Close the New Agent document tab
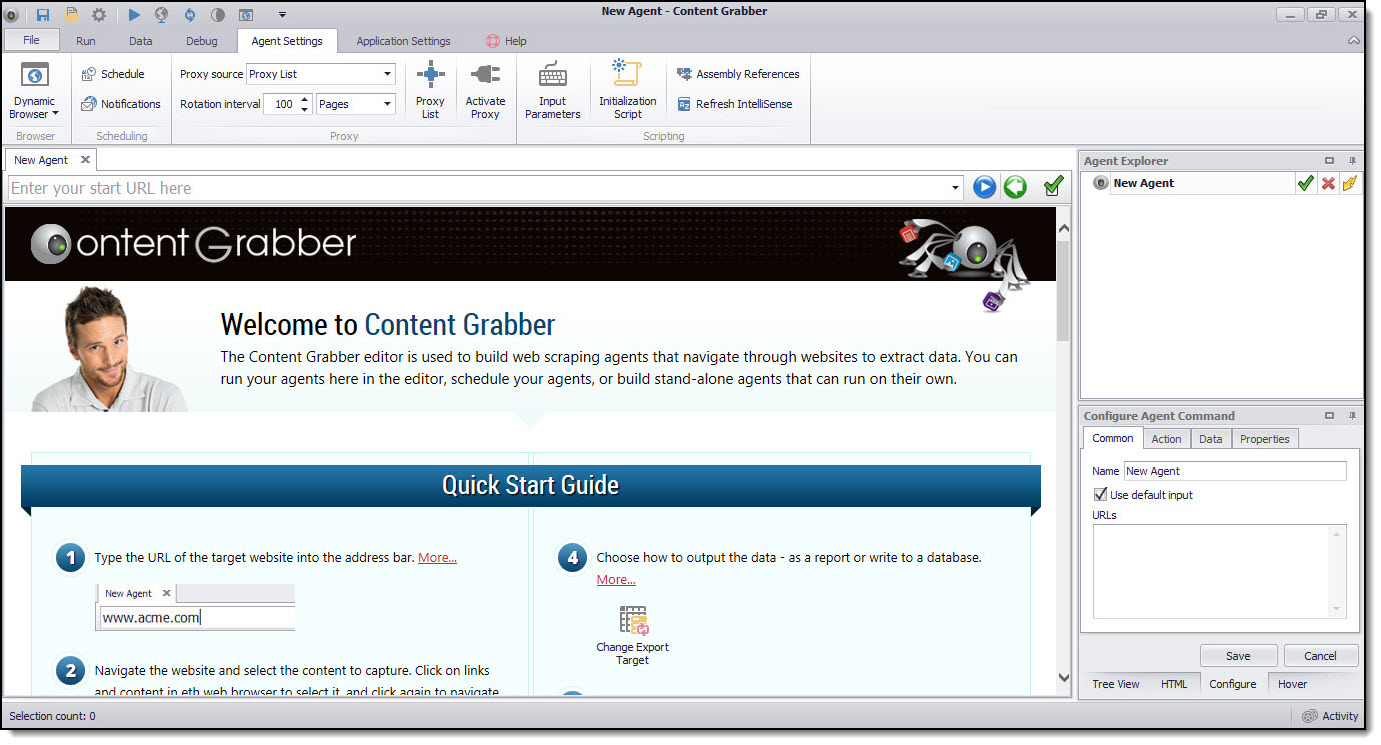The image size is (1381, 745). click(x=85, y=159)
